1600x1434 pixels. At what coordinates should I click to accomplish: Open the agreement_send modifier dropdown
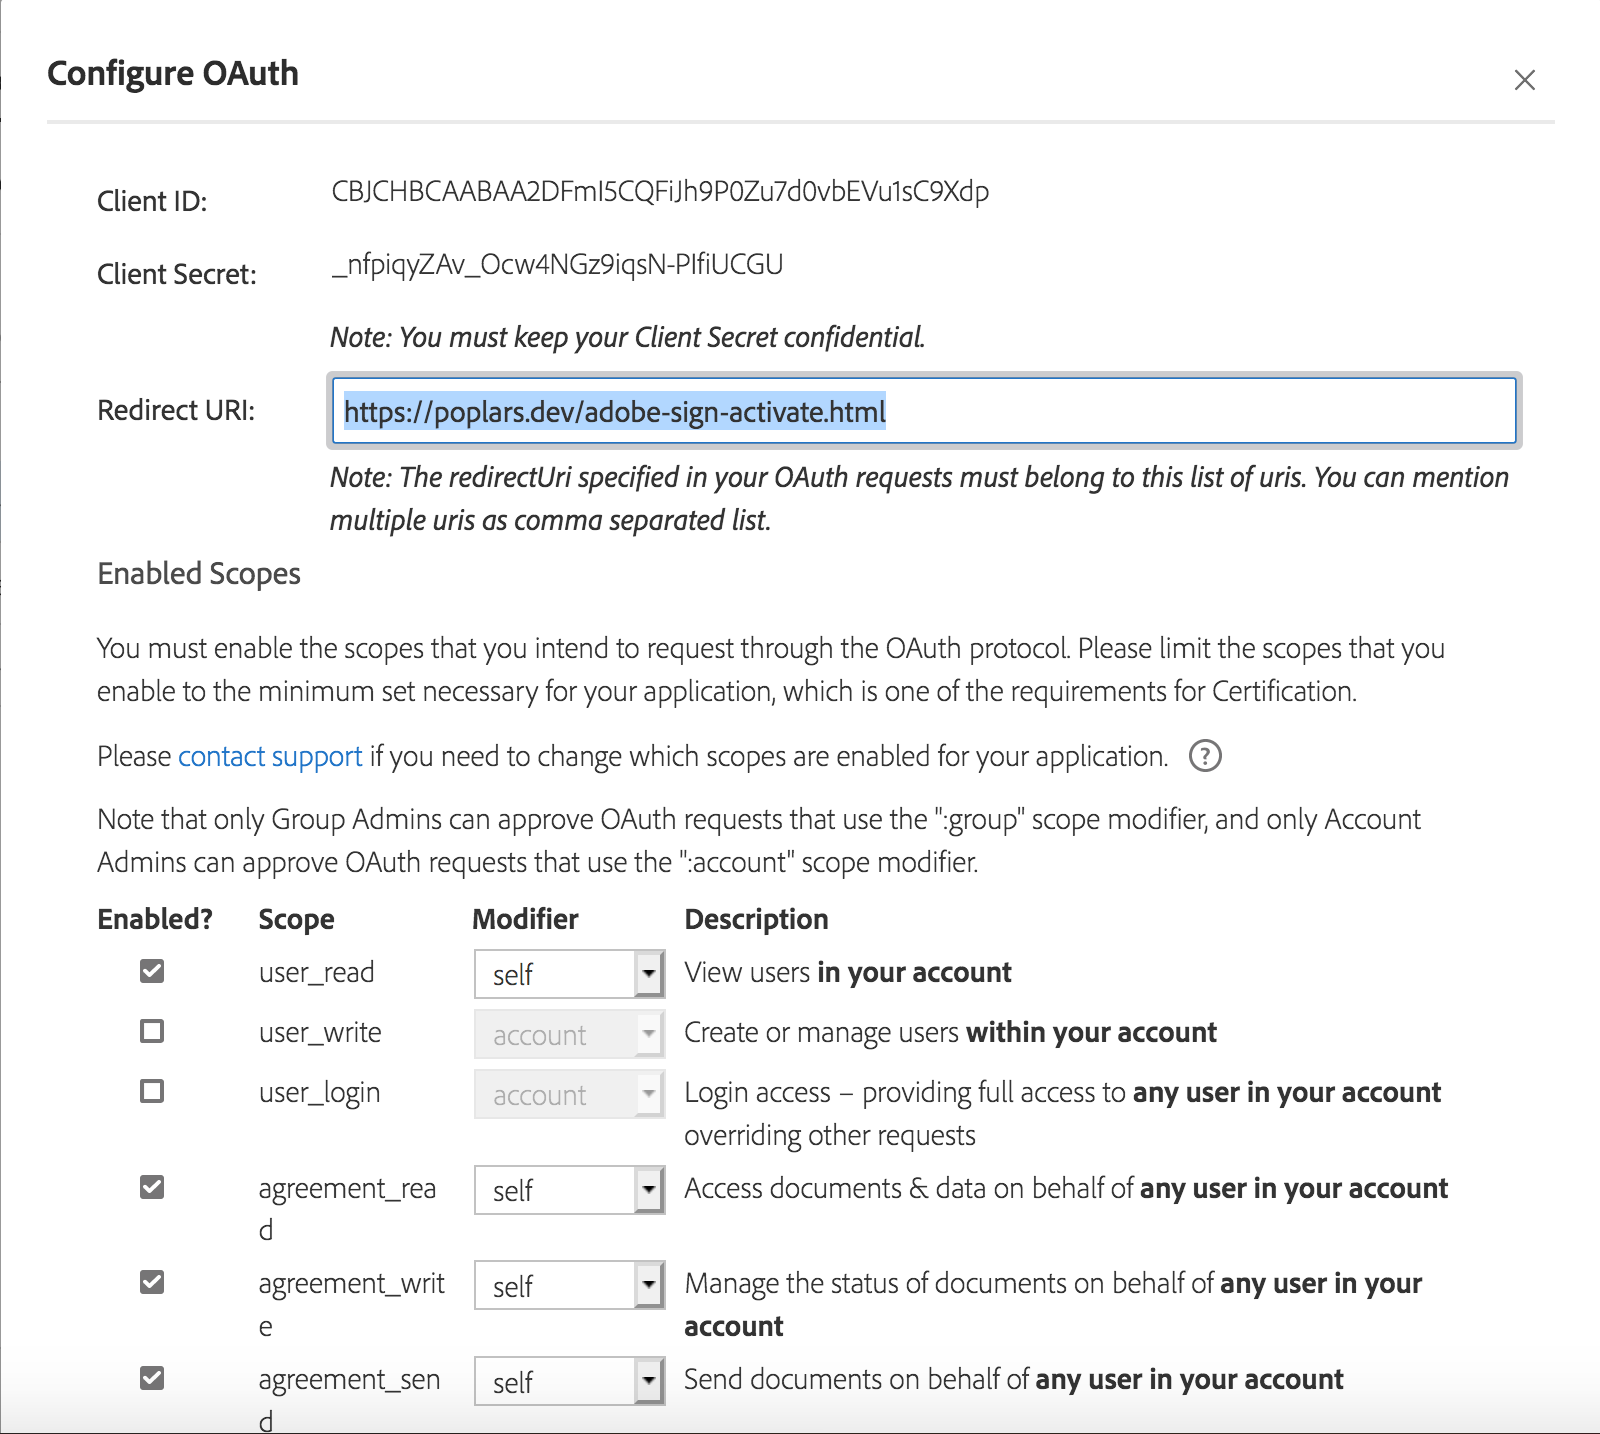[x=569, y=1381]
